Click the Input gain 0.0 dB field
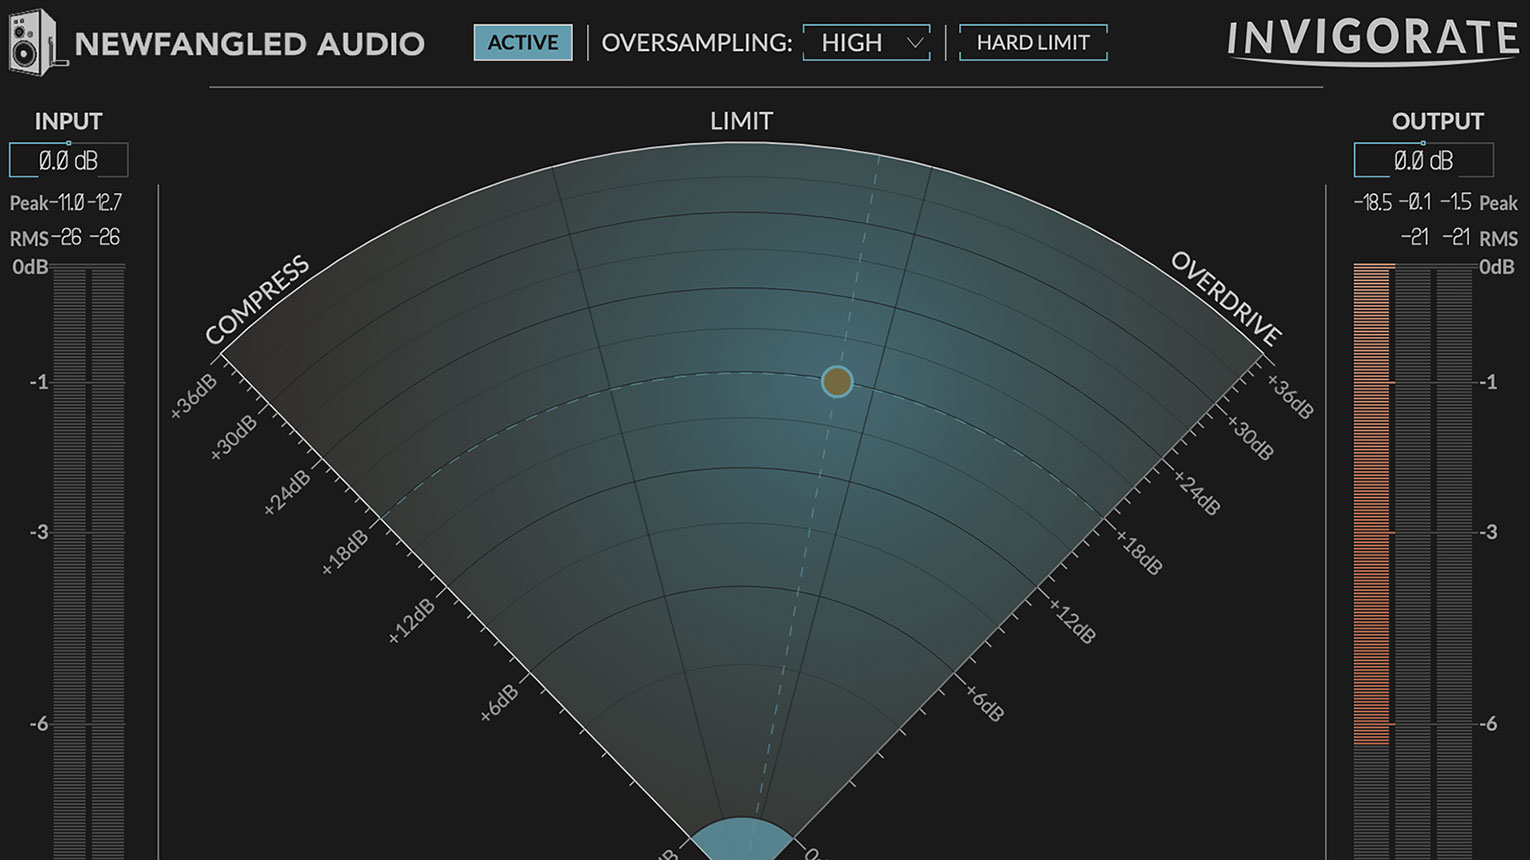1530x860 pixels. [x=68, y=160]
